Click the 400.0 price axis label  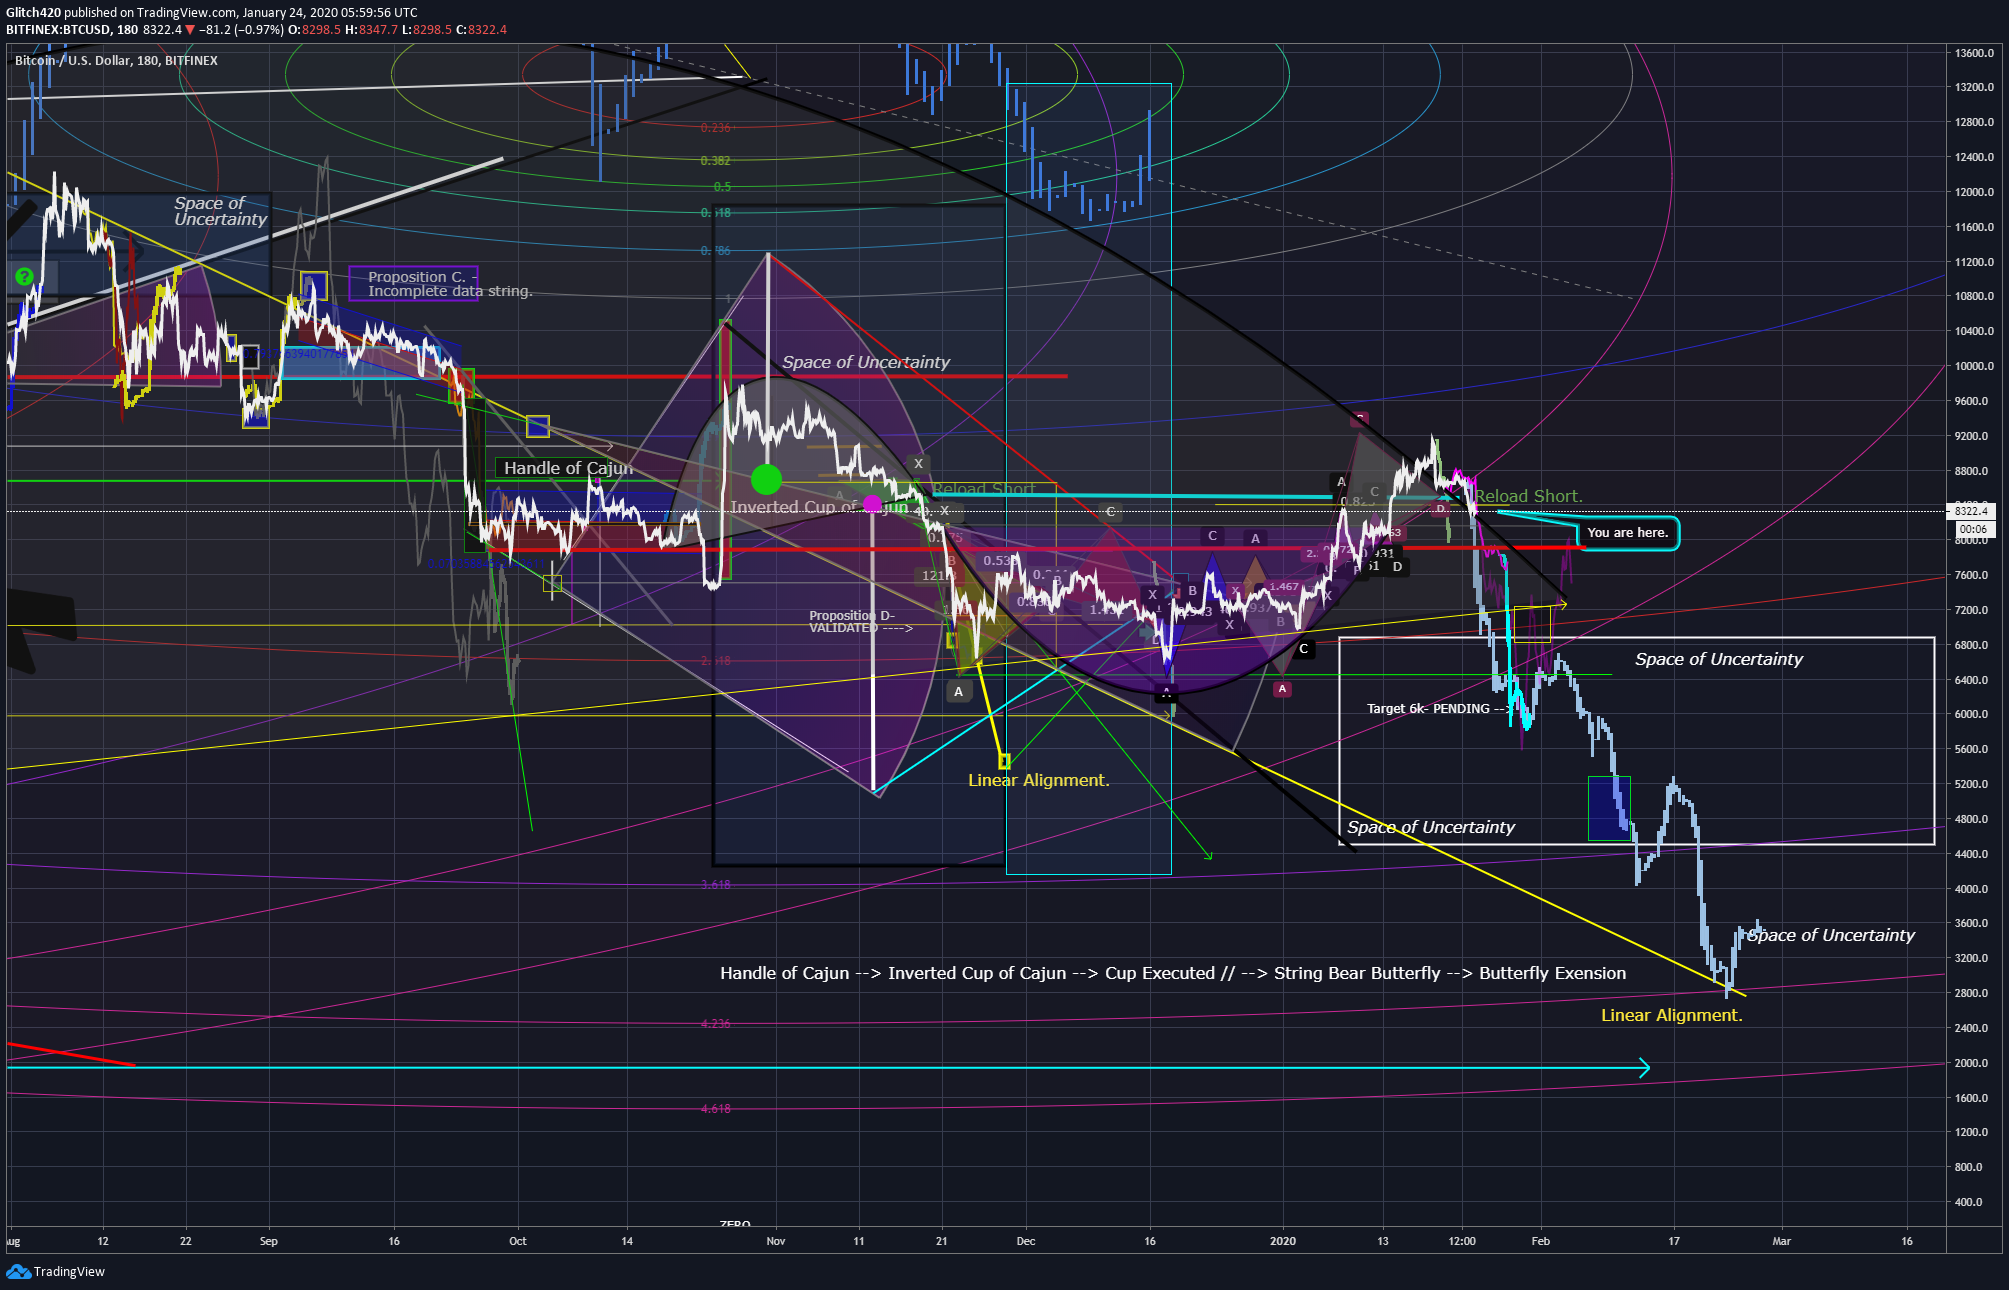point(1968,1202)
